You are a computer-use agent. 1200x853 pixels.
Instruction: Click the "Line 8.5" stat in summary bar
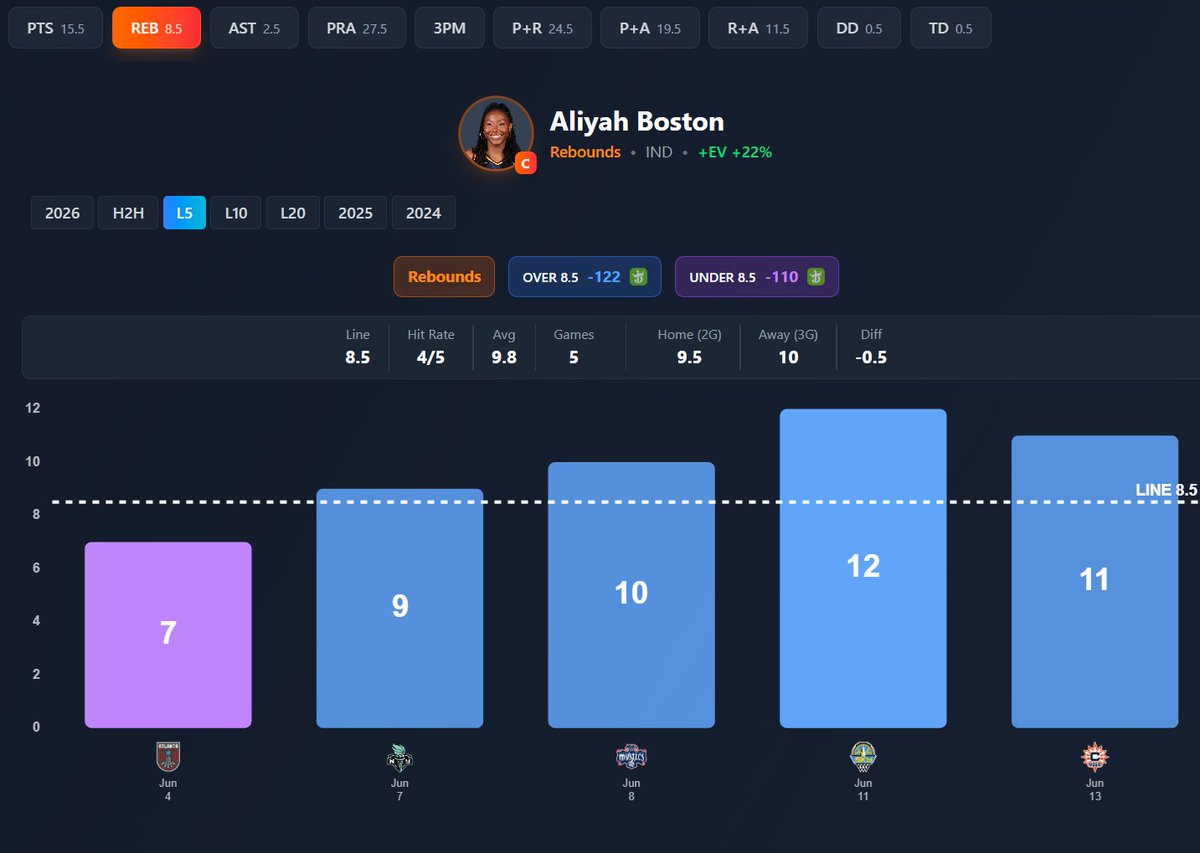[x=358, y=346]
